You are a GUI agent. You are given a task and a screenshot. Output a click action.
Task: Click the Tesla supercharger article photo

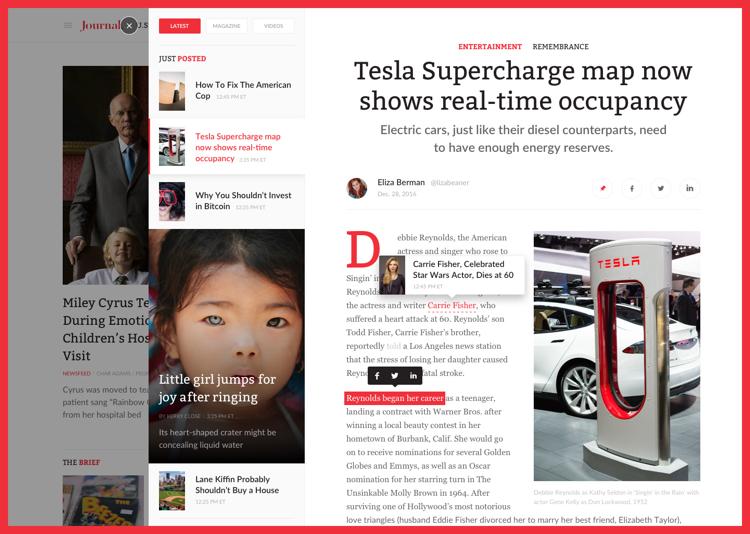[616, 356]
